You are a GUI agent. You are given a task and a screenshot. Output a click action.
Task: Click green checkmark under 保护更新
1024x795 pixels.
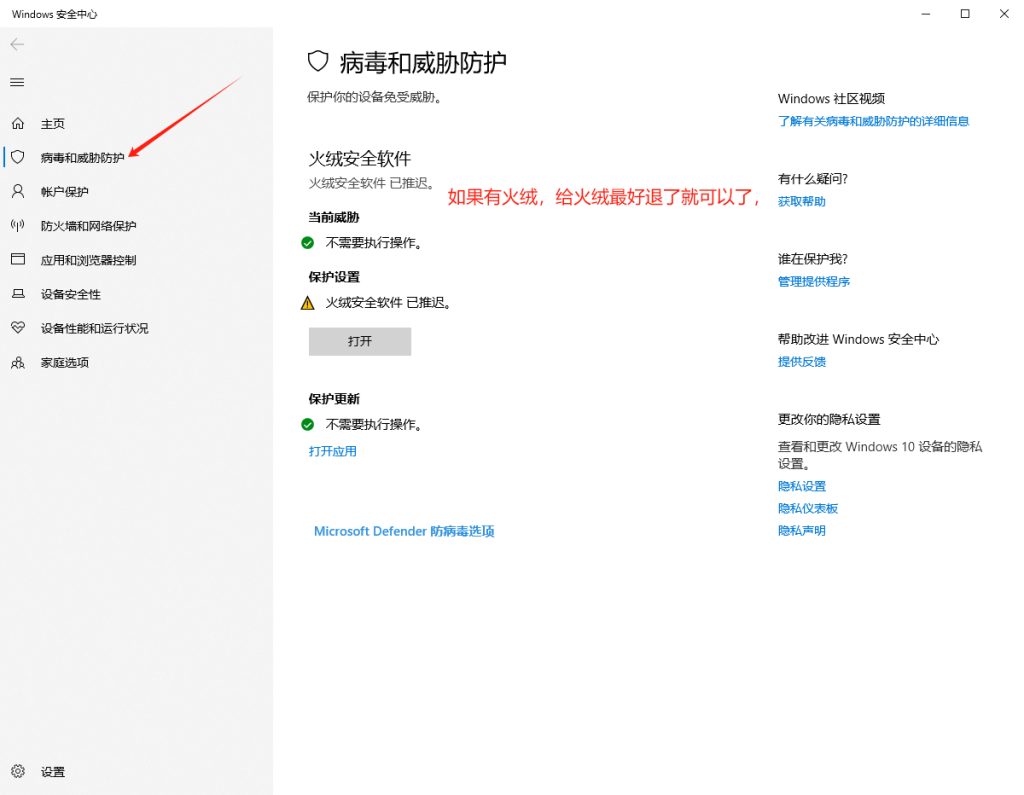[308, 425]
